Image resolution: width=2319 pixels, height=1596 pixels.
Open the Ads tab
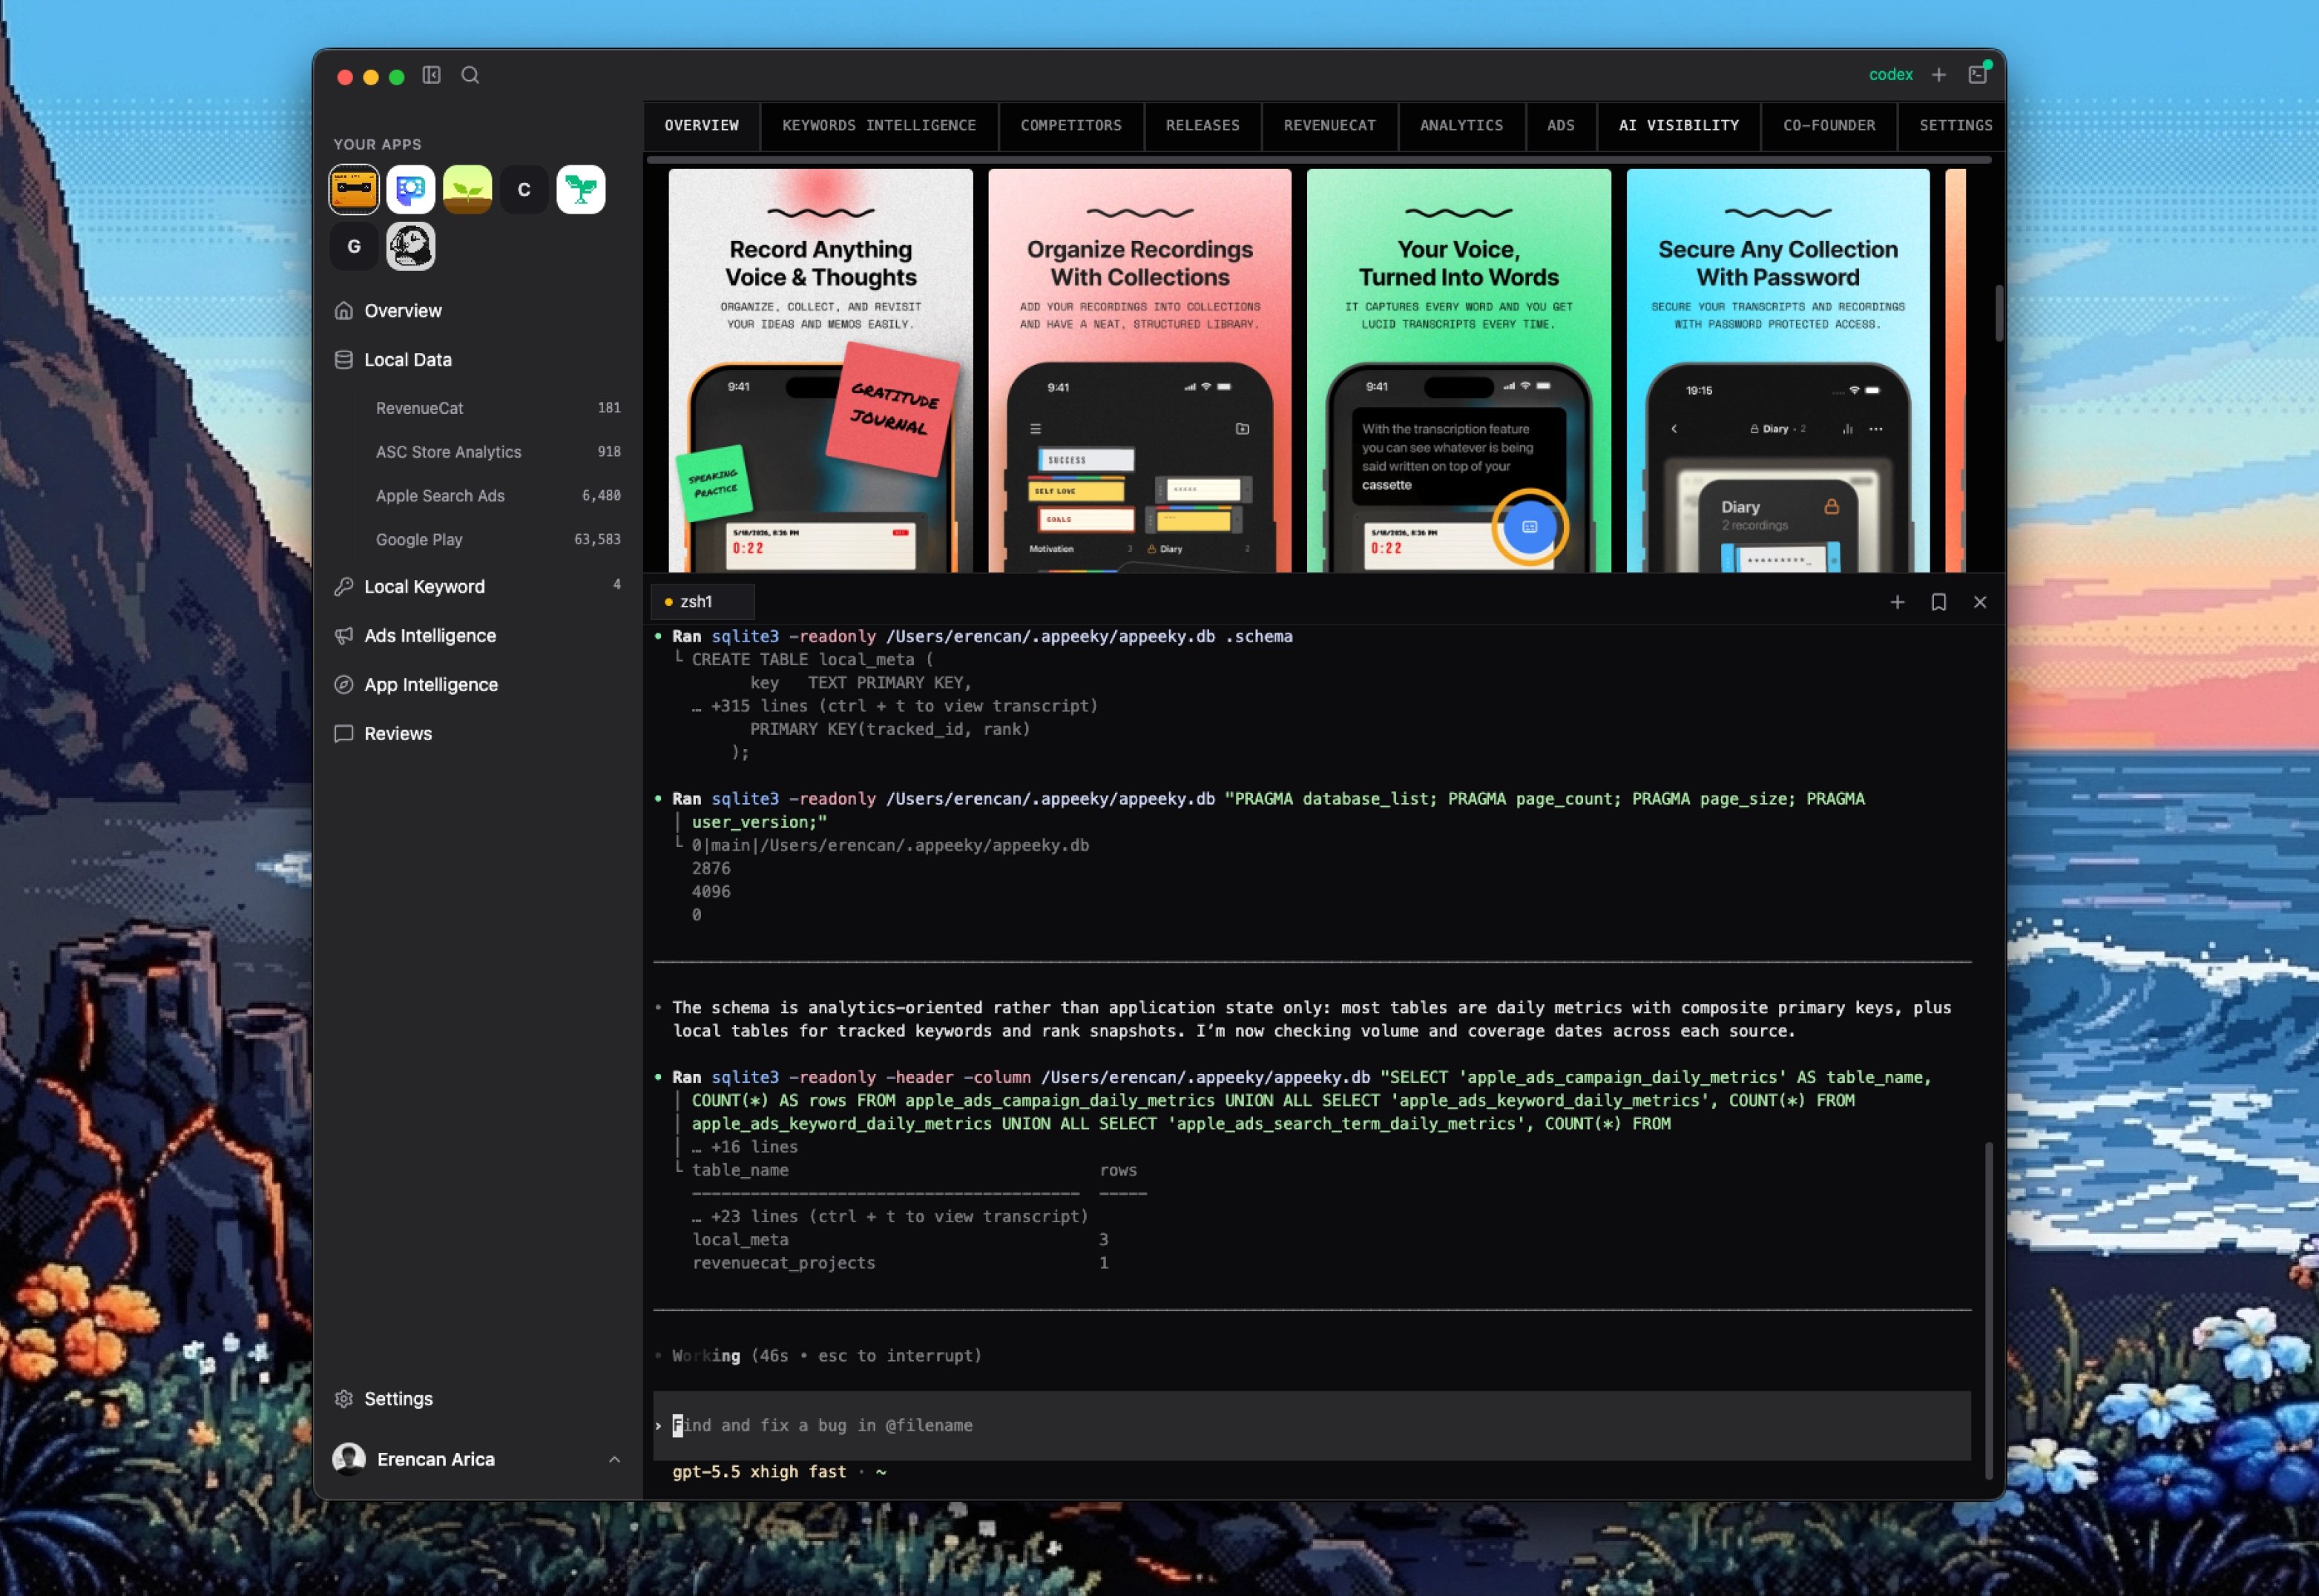[1561, 126]
